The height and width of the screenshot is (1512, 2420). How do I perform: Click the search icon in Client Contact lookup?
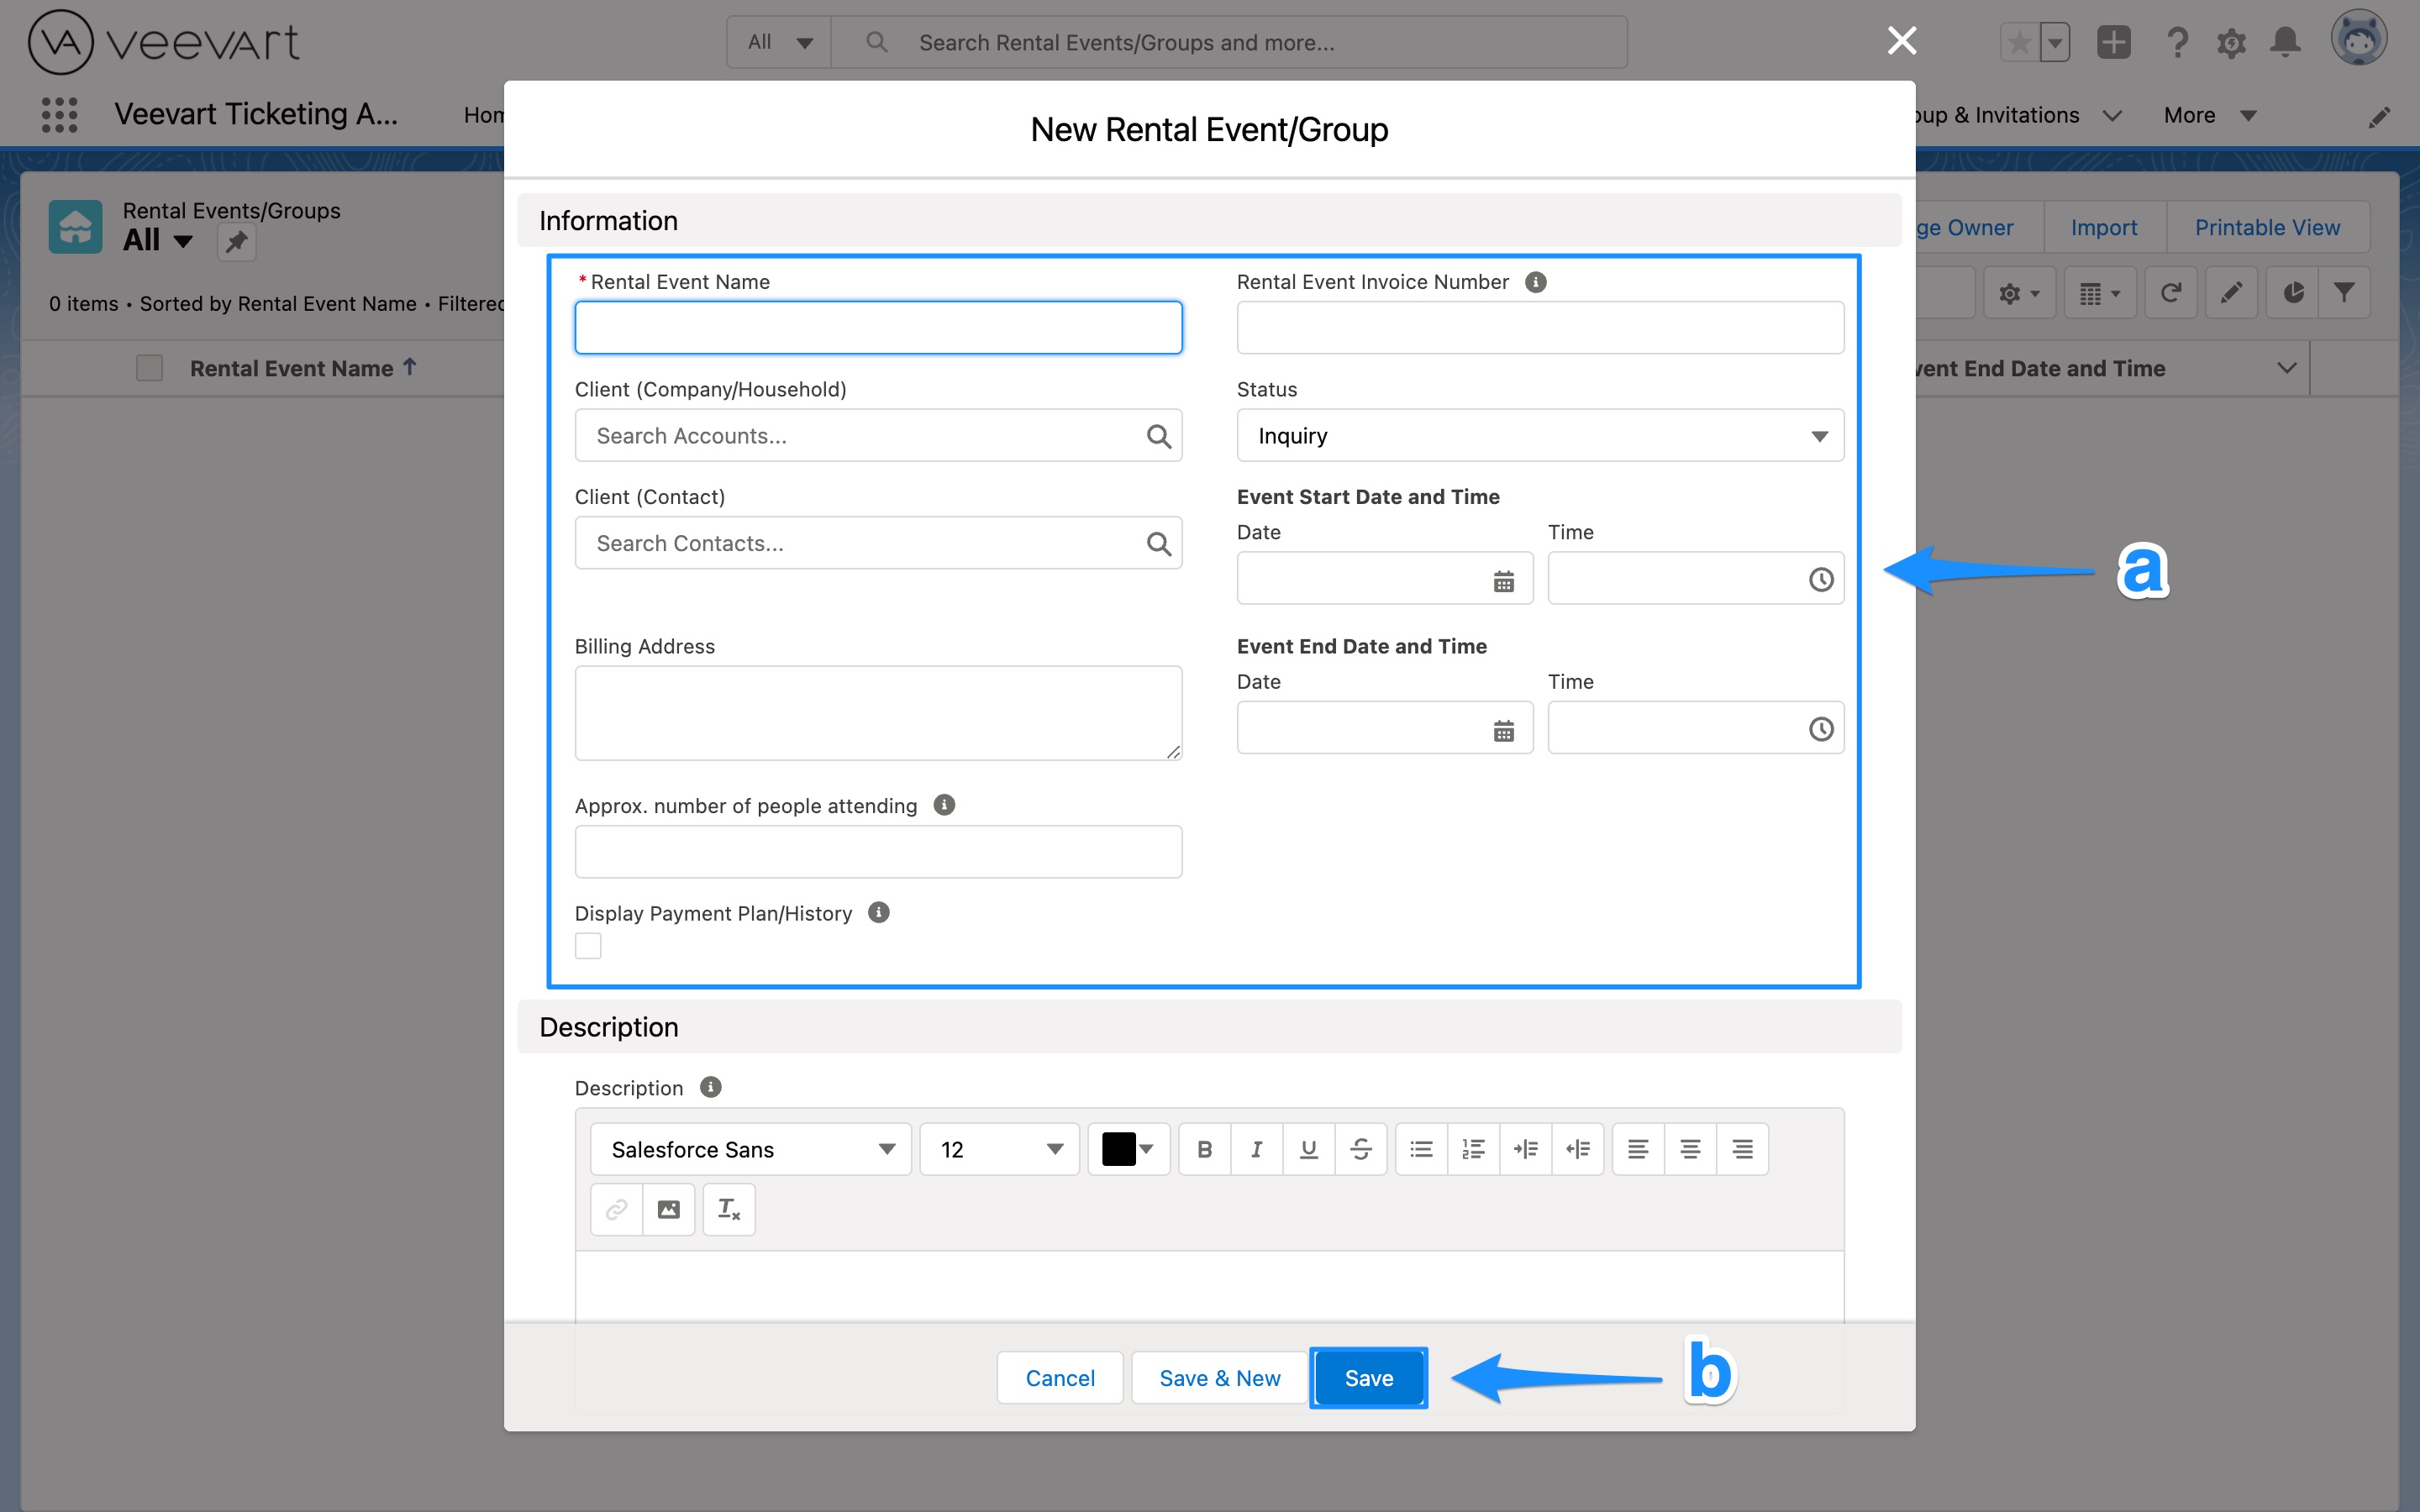pos(1159,543)
